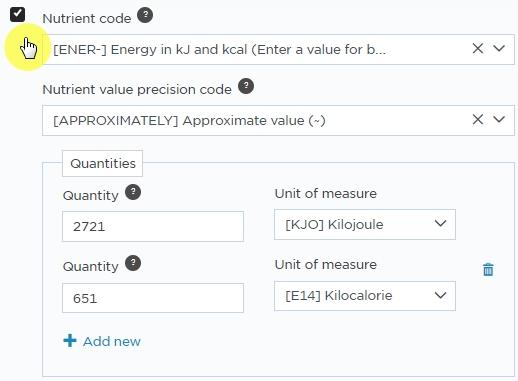Delete the Kilocalorie quantity row via trash icon
The width and height of the screenshot is (518, 381).
click(488, 269)
